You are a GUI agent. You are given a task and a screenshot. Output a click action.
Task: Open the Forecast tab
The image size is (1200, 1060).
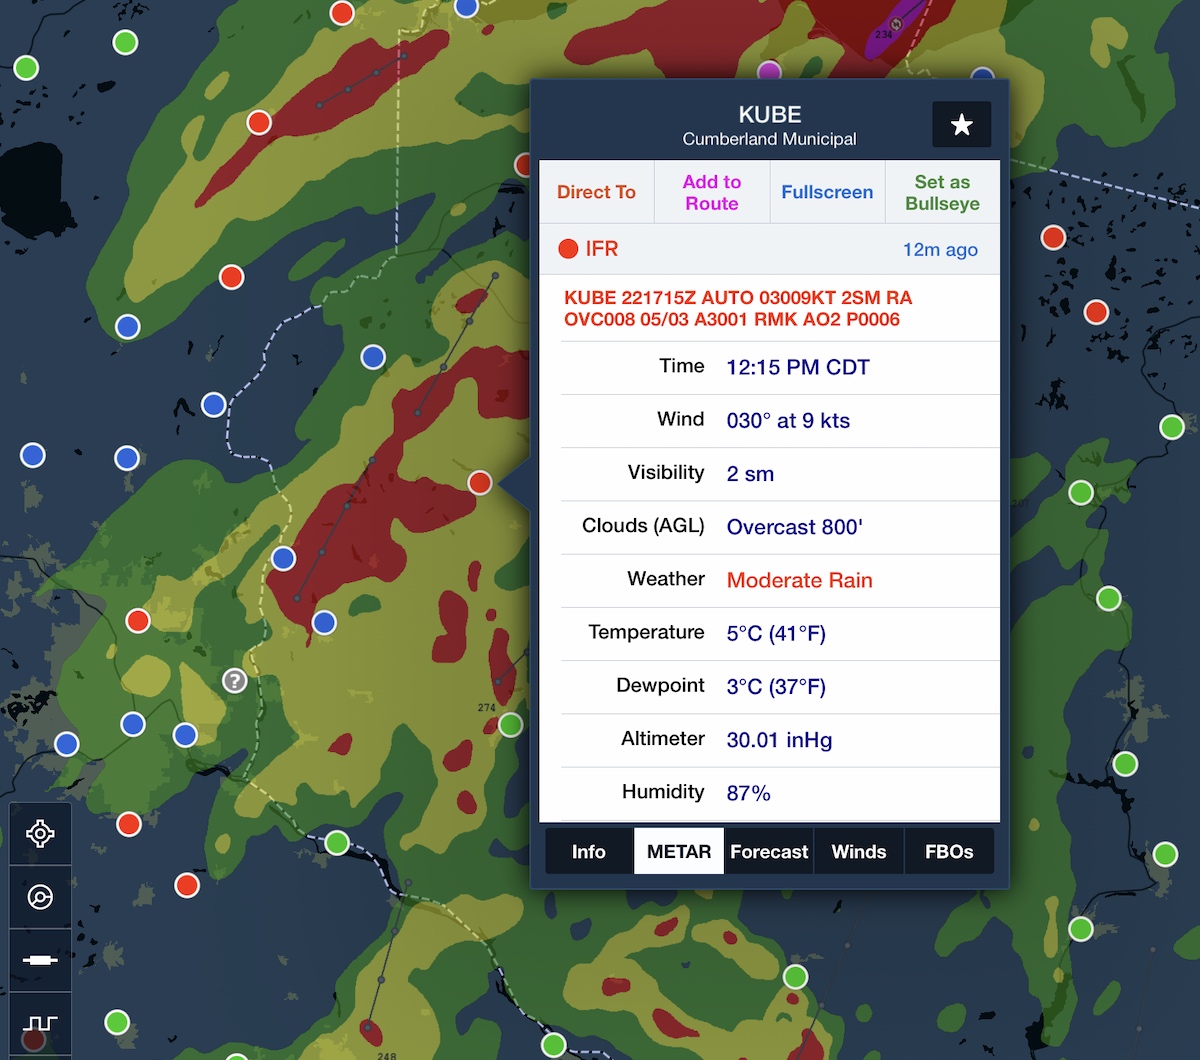[769, 852]
